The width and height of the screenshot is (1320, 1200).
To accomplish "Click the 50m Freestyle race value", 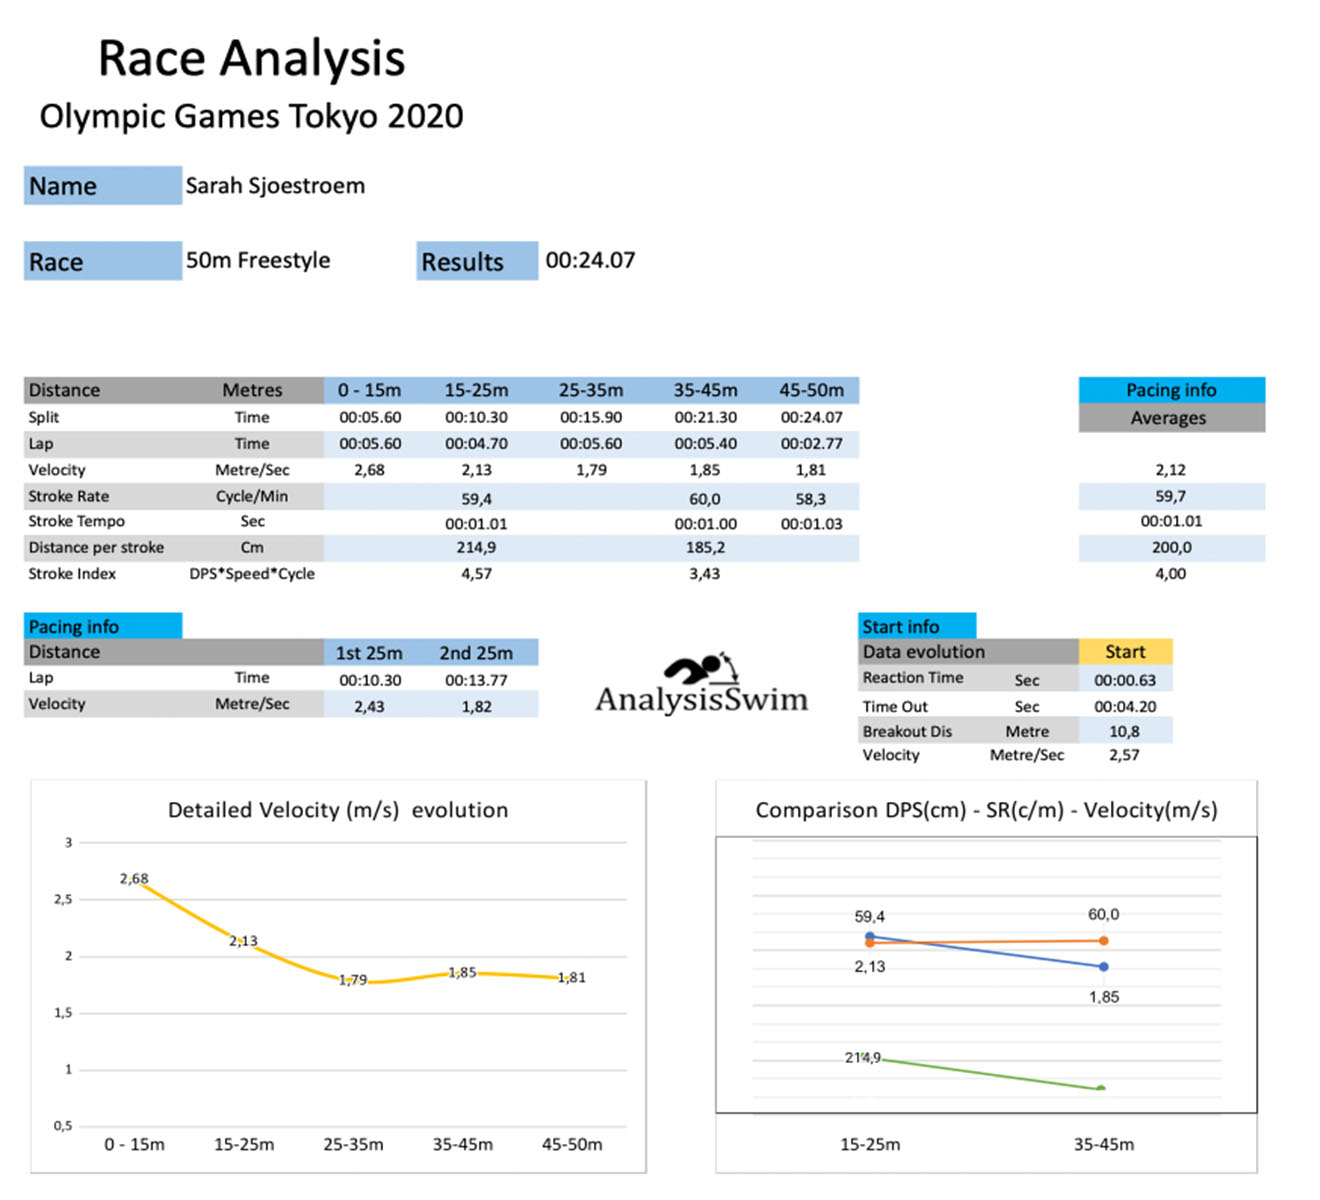I will tap(258, 261).
